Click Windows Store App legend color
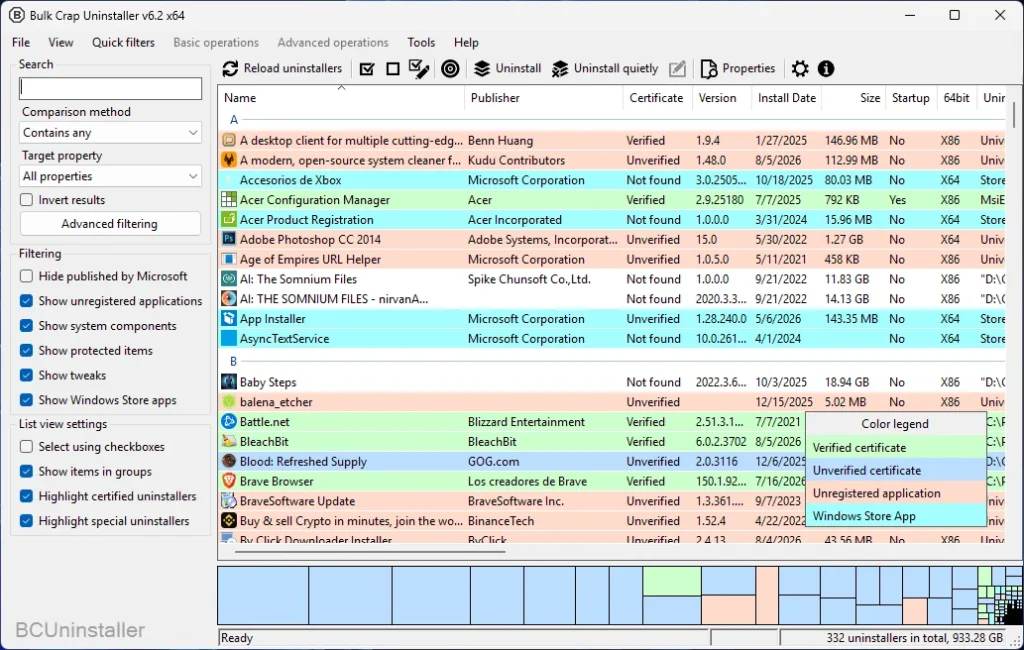The width and height of the screenshot is (1024, 650). pos(895,516)
